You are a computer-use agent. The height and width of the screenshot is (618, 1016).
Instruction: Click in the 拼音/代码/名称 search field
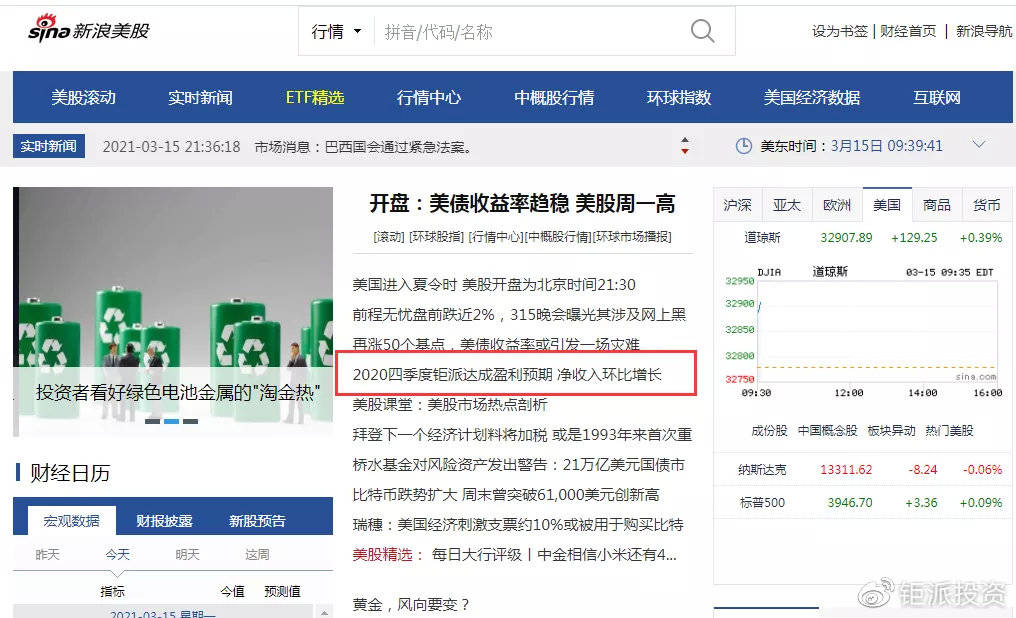pyautogui.click(x=531, y=31)
